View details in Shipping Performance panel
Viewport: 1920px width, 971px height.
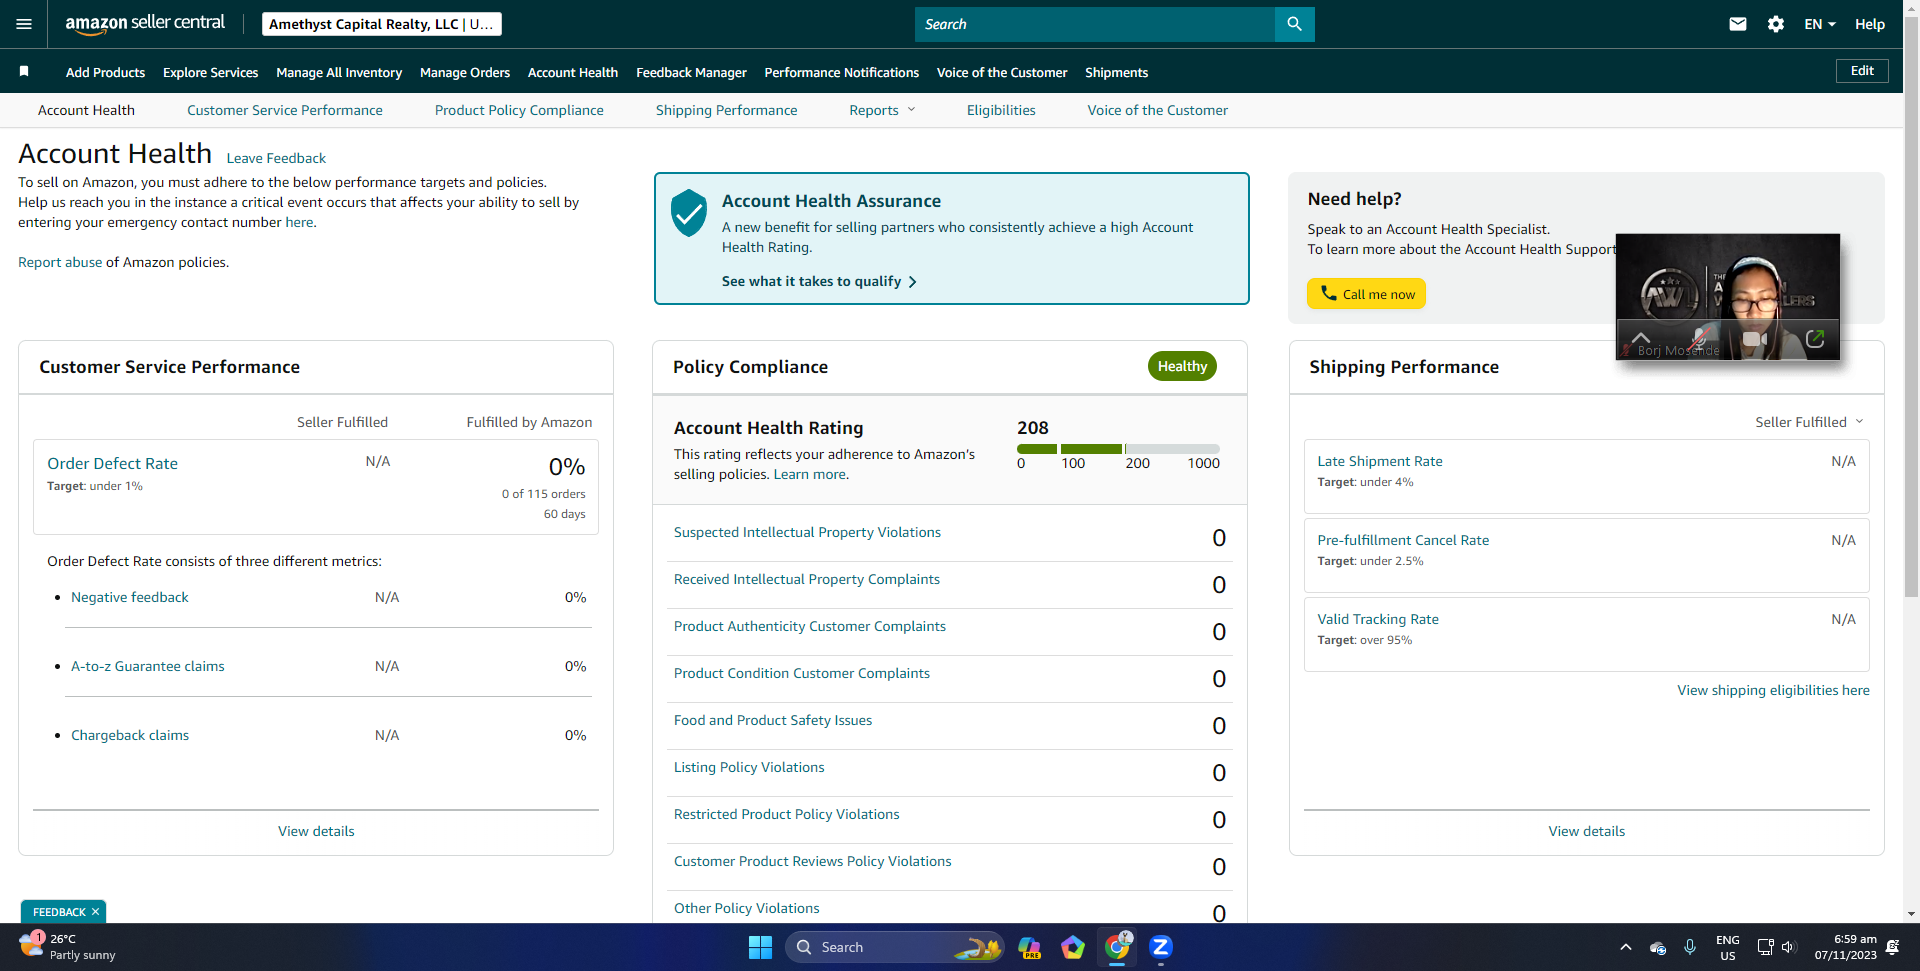1587,831
